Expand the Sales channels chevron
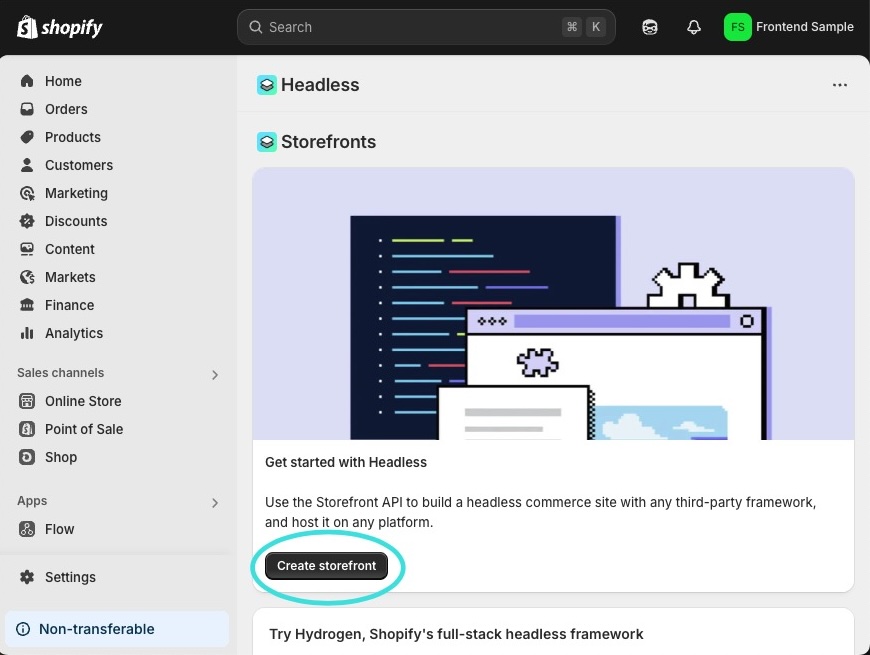 (215, 375)
